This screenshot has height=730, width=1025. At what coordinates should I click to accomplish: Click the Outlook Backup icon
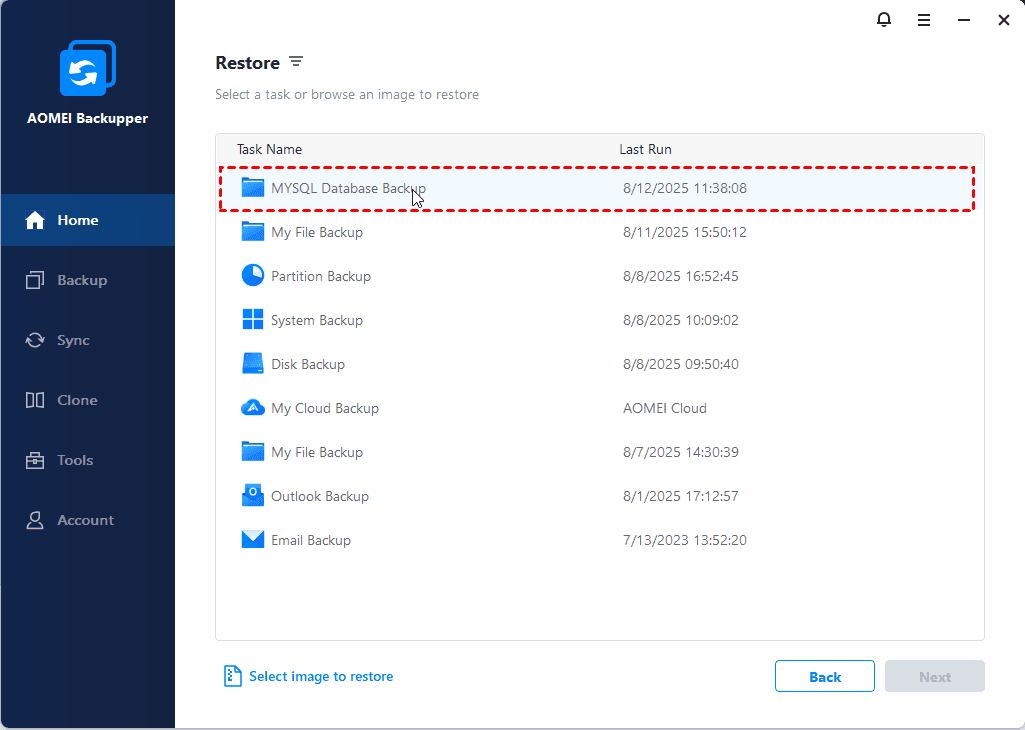253,496
